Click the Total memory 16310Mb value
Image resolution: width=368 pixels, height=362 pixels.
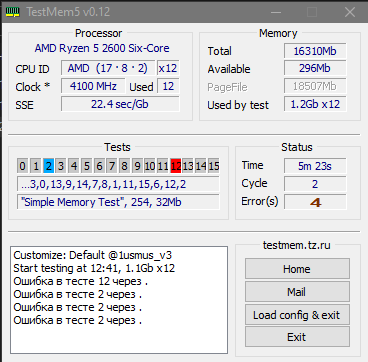pyautogui.click(x=315, y=51)
